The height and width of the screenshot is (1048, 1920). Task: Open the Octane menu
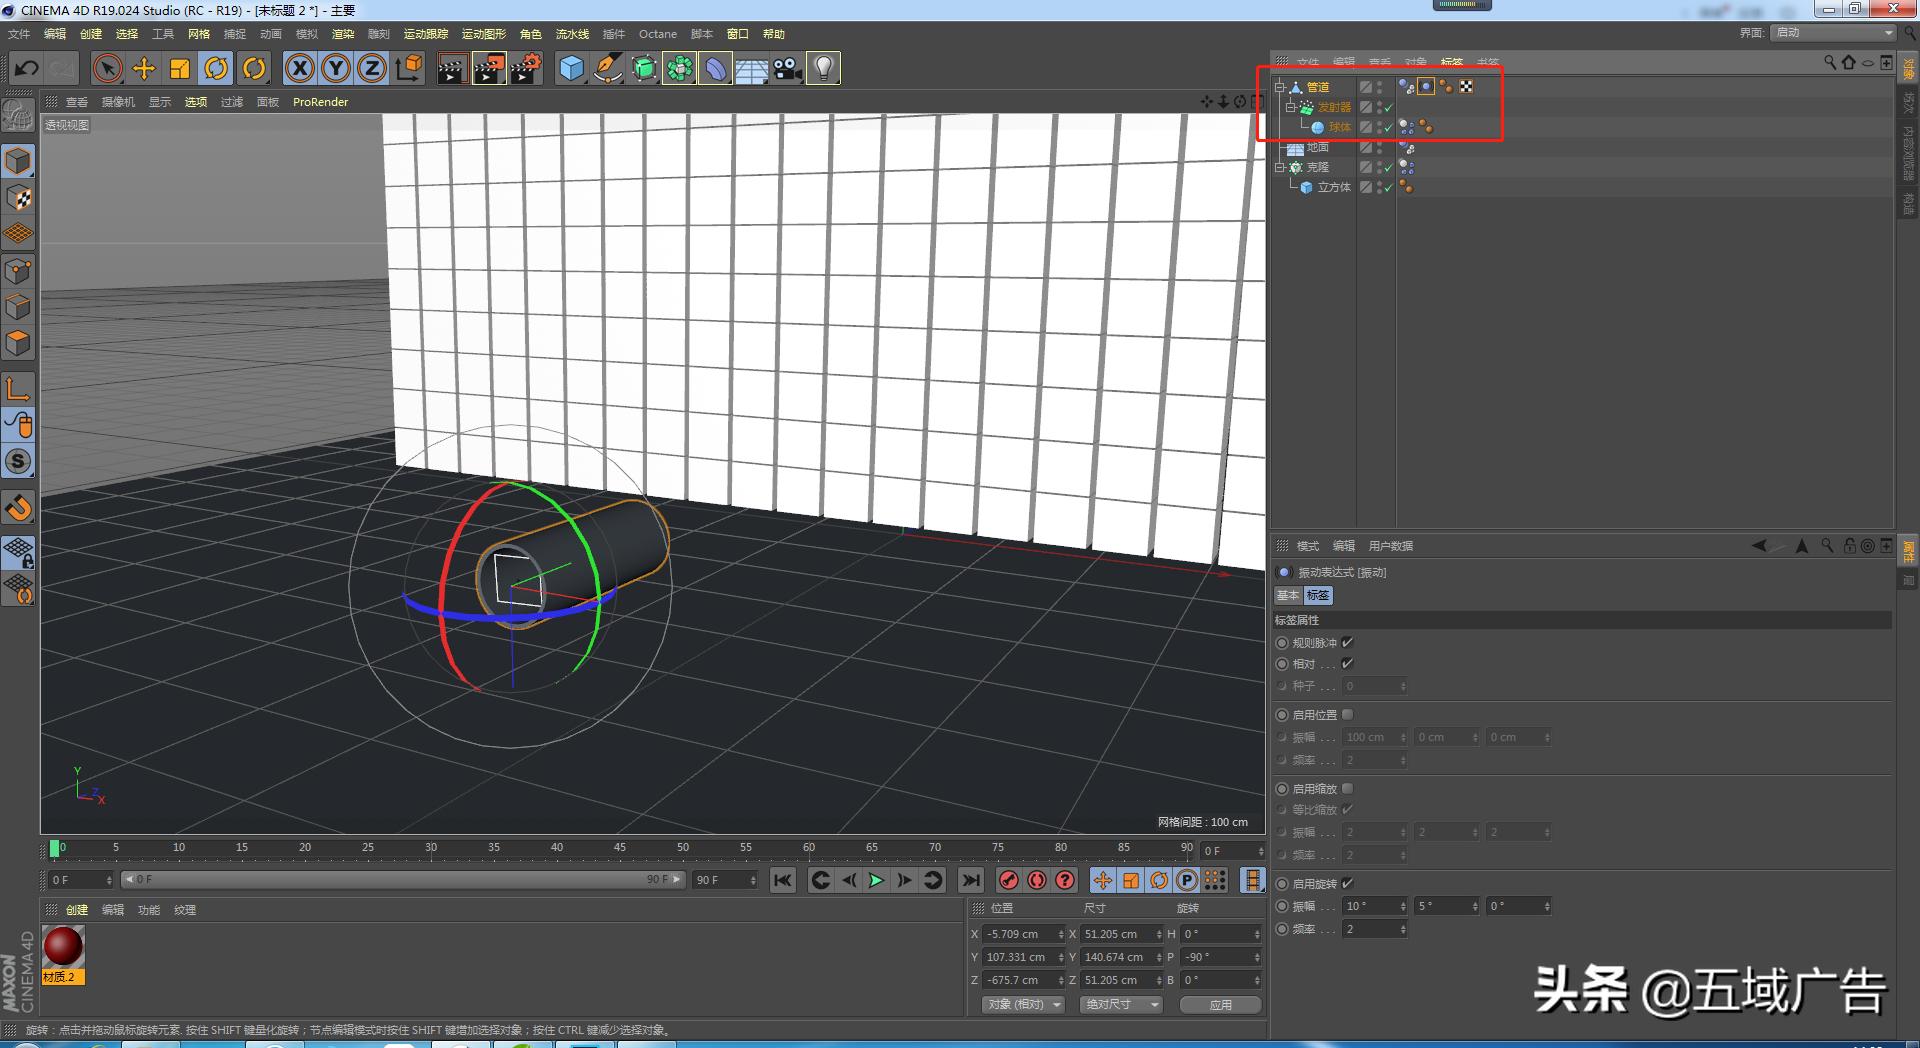[x=657, y=33]
